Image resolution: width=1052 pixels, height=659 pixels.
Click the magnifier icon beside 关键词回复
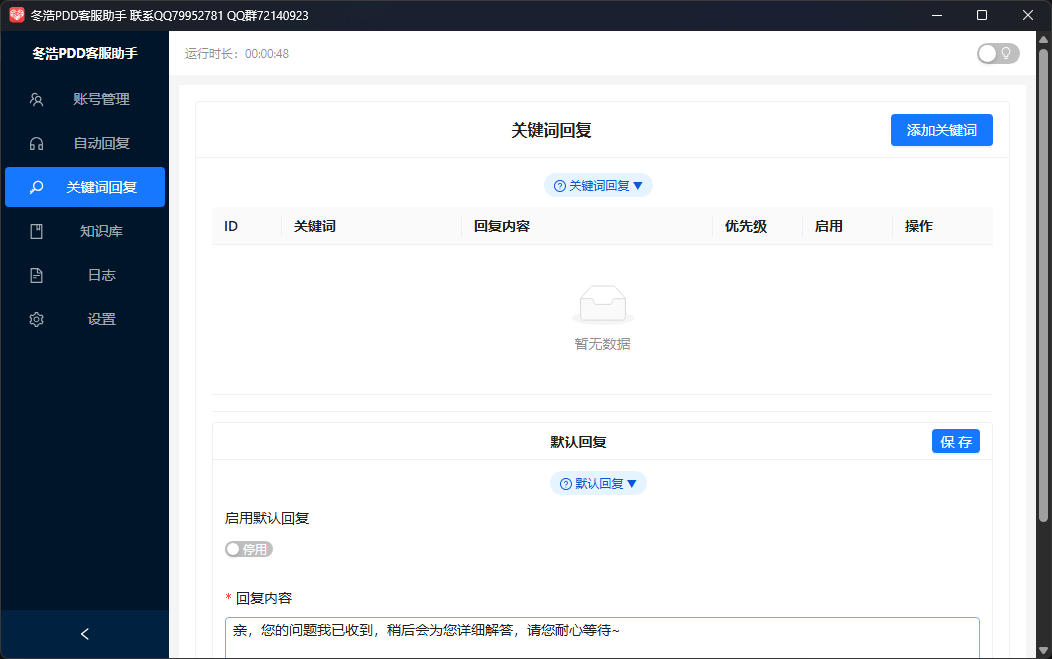tap(36, 187)
